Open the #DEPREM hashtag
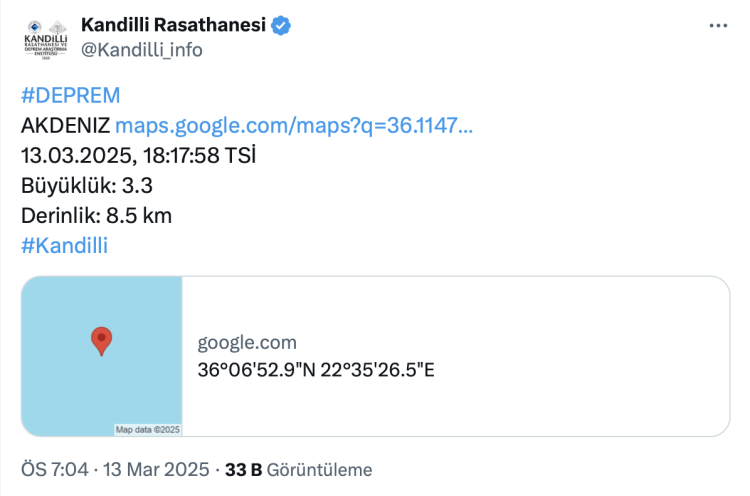The height and width of the screenshot is (496, 750). pos(70,96)
